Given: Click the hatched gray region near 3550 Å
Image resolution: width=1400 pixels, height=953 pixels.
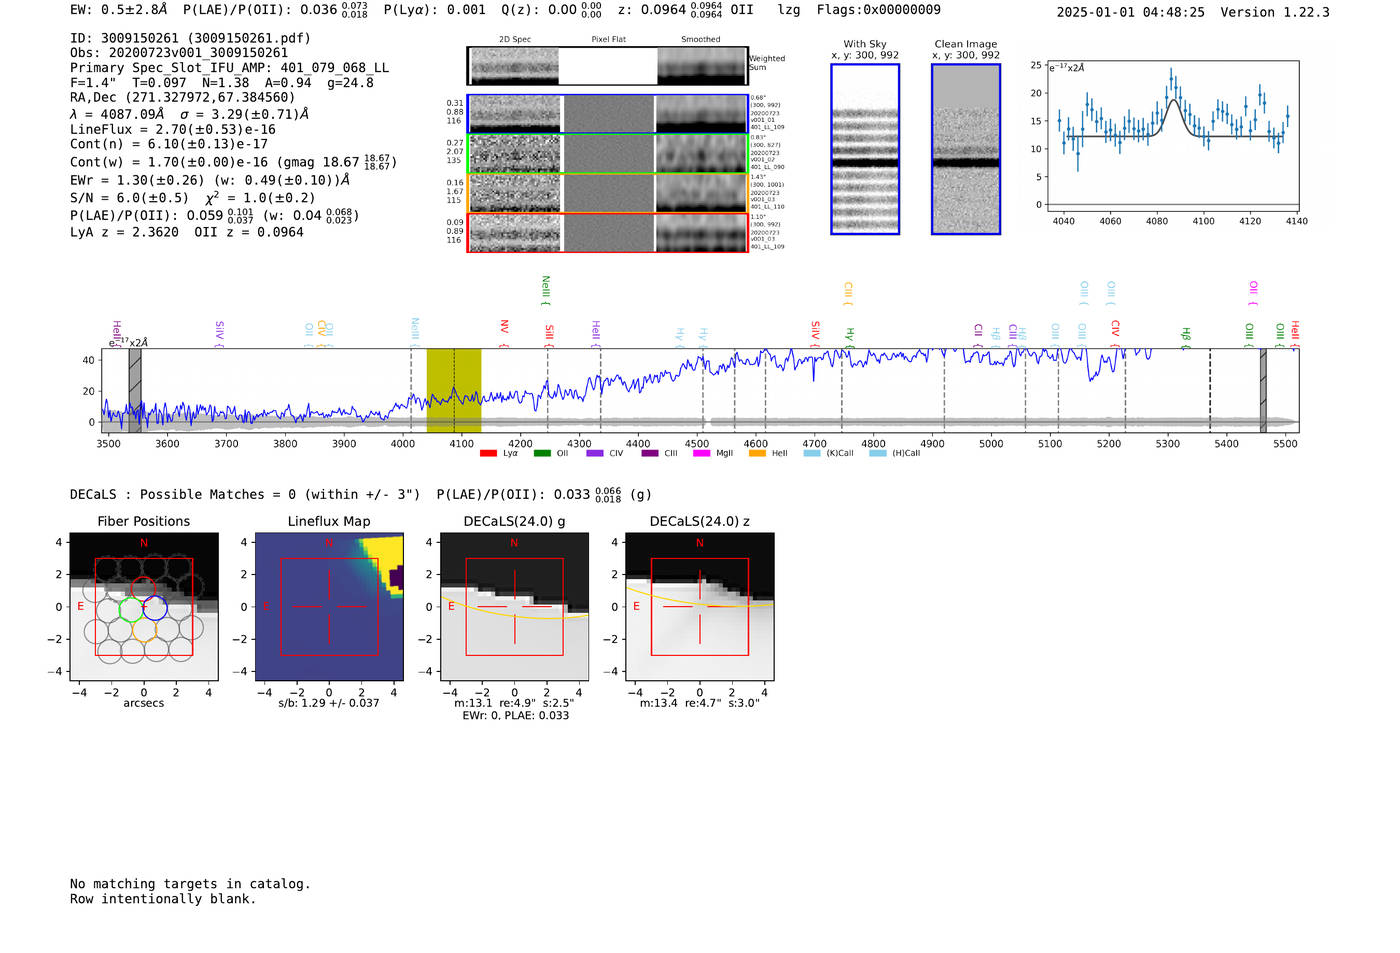Looking at the screenshot, I should coord(135,390).
